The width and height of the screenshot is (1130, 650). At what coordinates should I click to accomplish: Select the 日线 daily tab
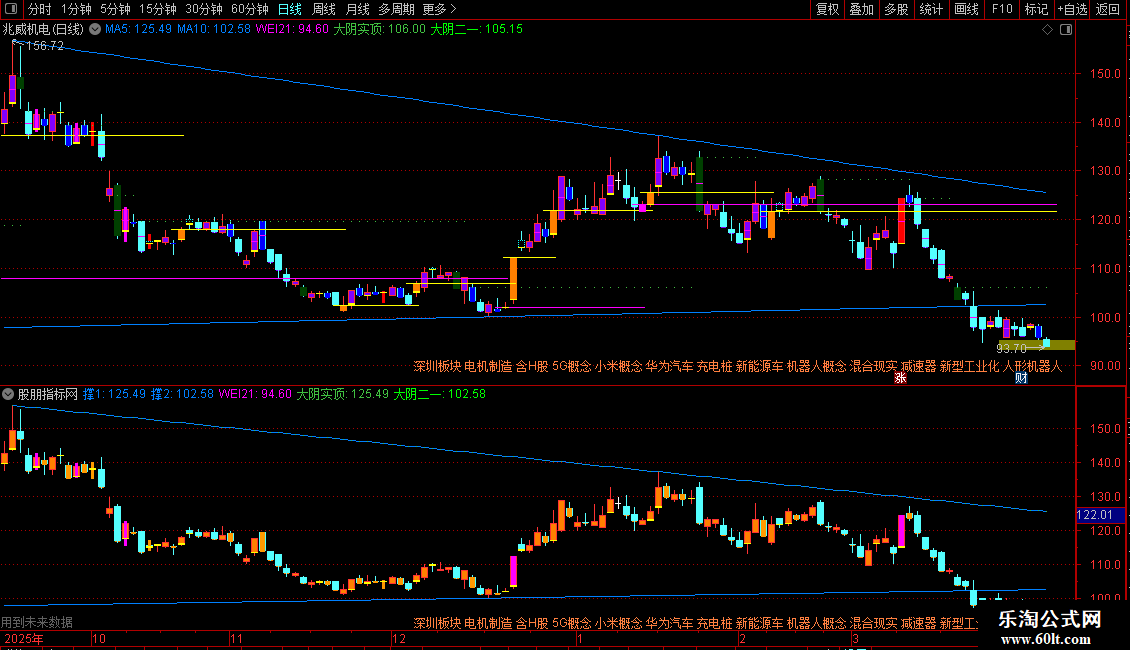(x=290, y=9)
